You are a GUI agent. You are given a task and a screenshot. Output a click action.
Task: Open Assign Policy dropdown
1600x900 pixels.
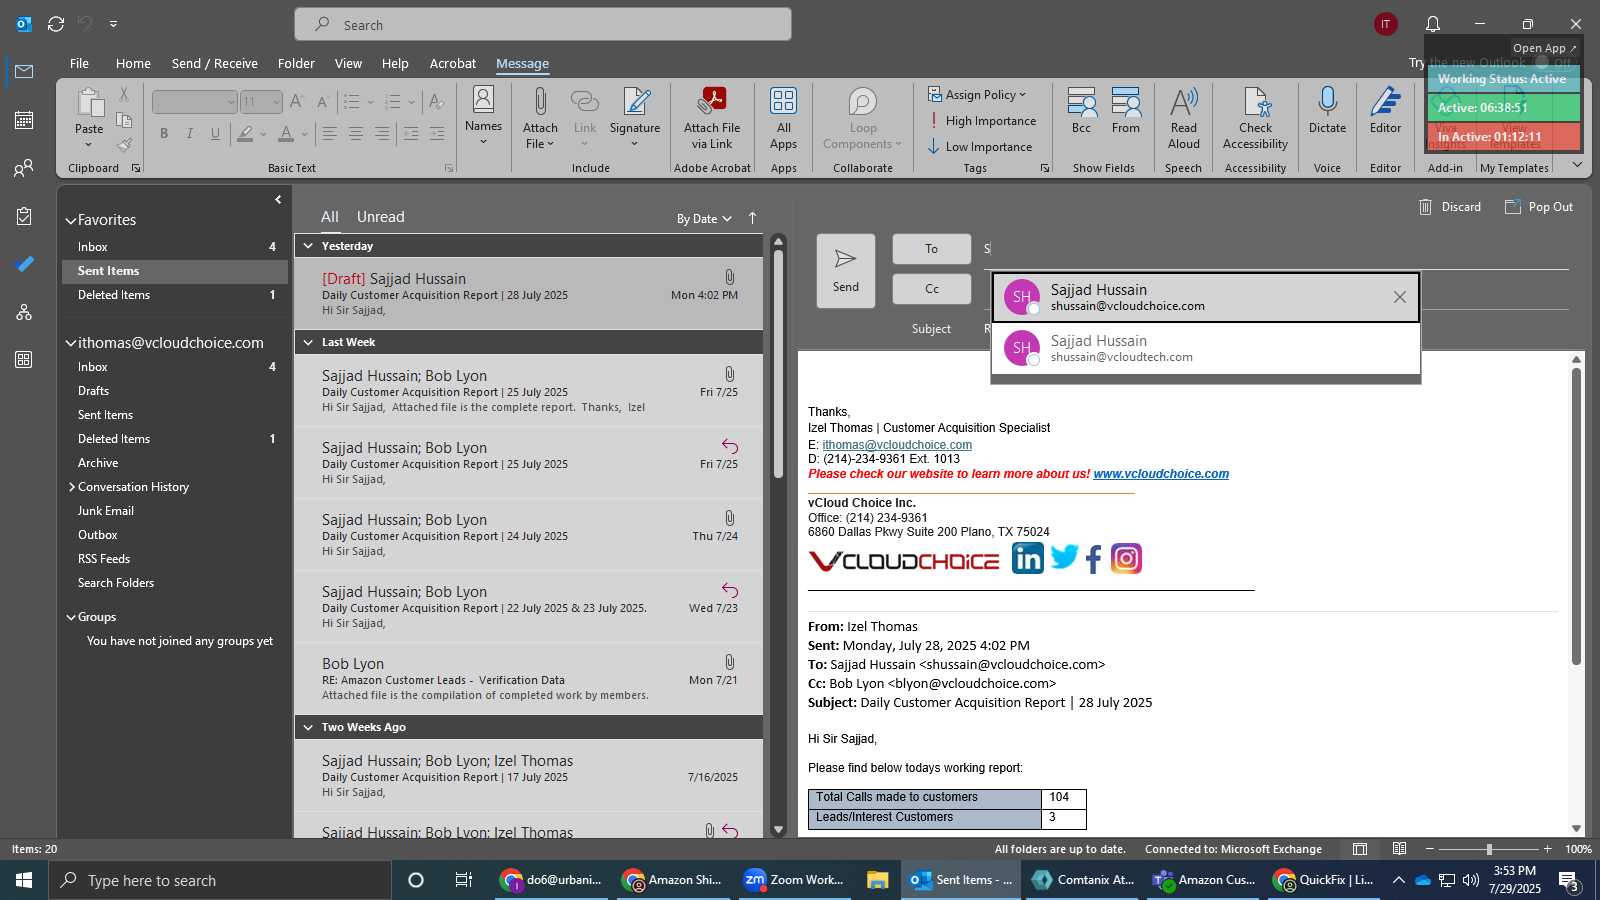(977, 95)
